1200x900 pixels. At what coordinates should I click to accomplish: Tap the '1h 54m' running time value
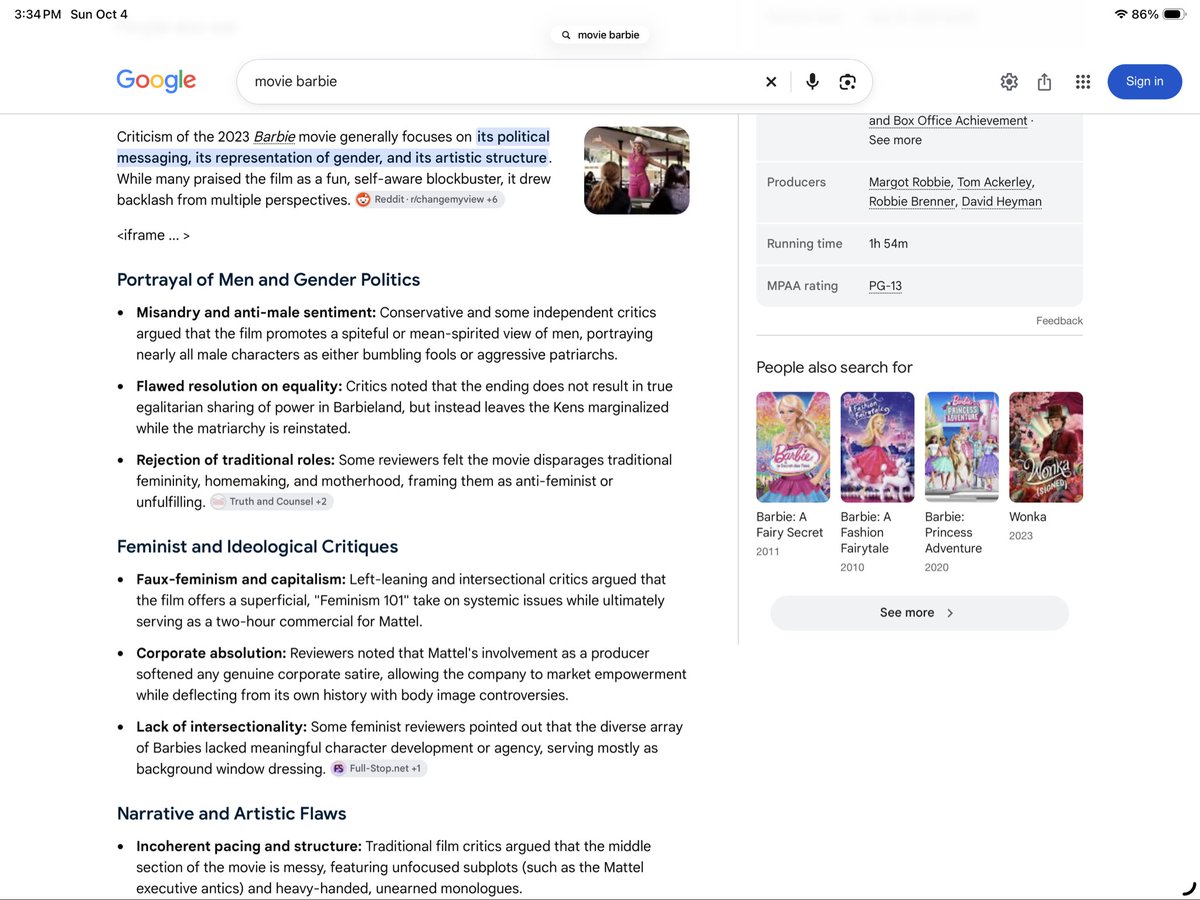point(888,244)
